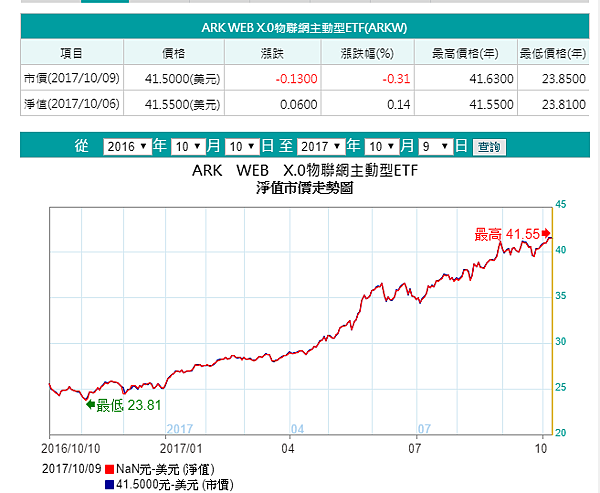The height and width of the screenshot is (493, 600).
Task: Click the y-axis label 45
Action: coord(561,204)
